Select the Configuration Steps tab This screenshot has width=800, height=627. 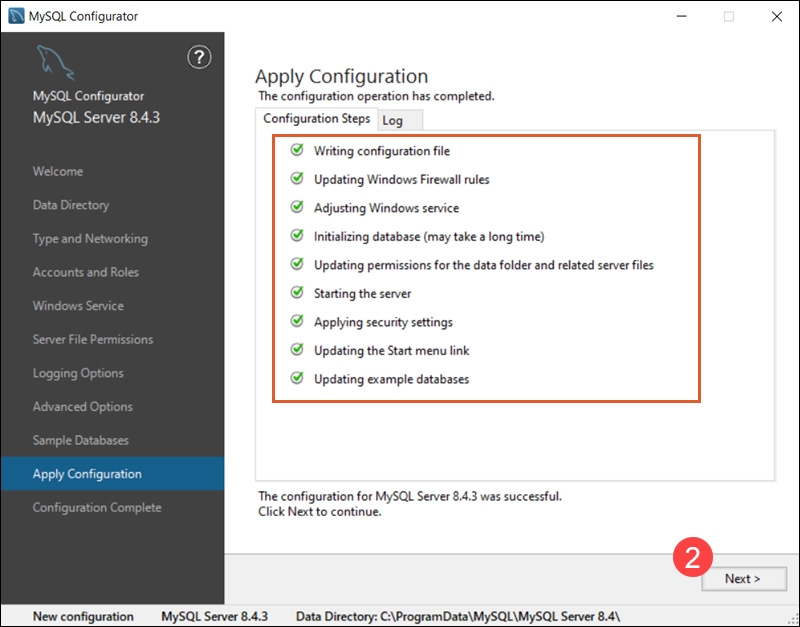(315, 118)
